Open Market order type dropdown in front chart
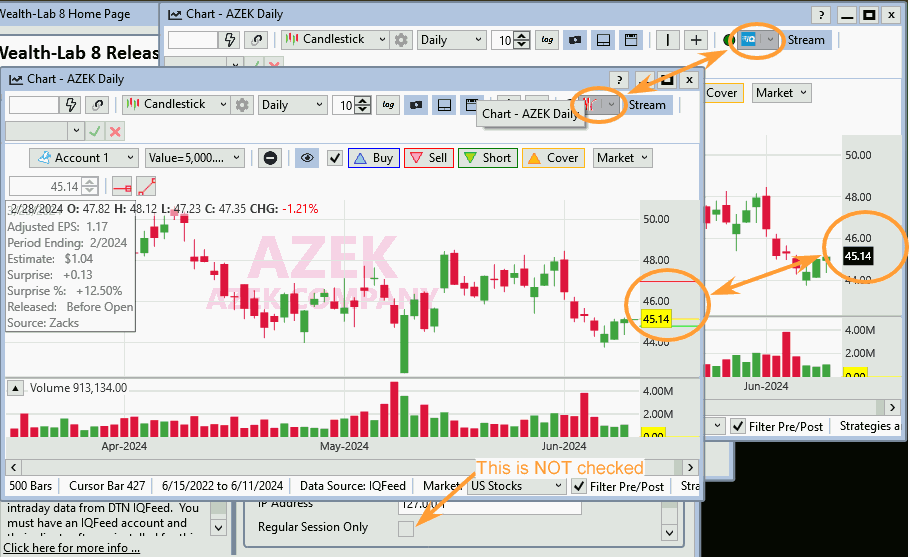Screen dimensions: 910x557 click(x=622, y=158)
